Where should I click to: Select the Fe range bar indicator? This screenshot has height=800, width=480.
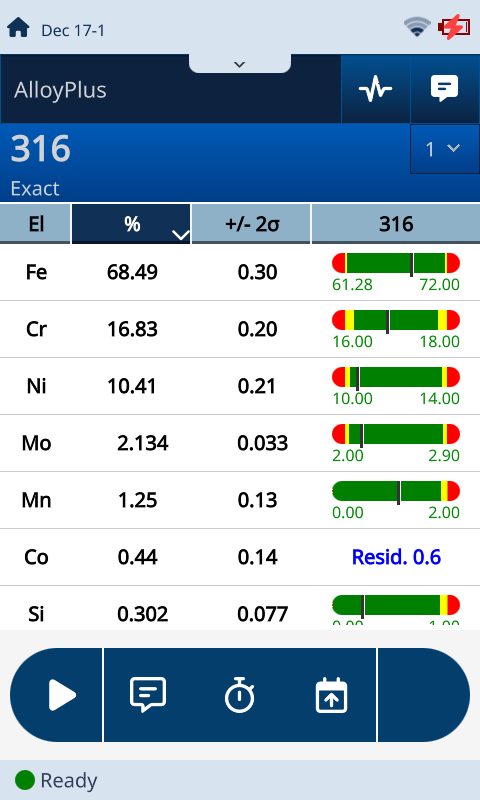(x=396, y=264)
